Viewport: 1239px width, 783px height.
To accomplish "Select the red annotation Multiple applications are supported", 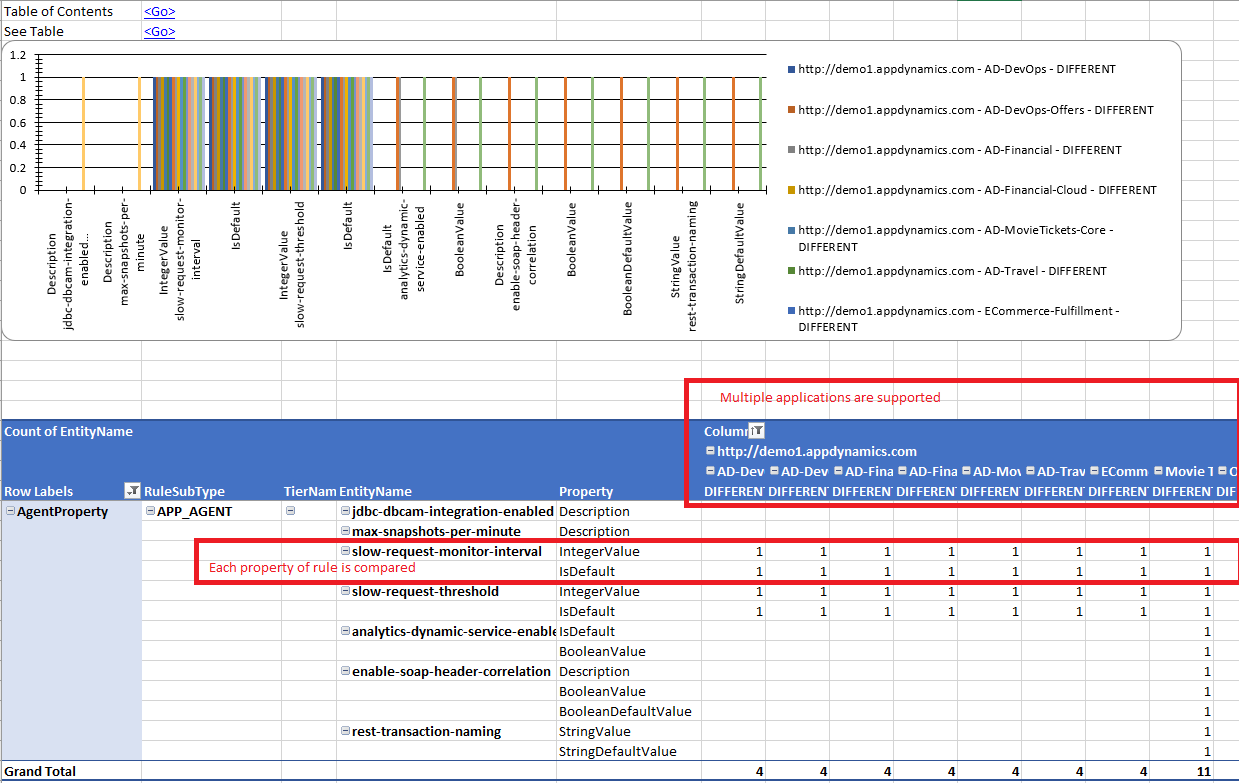I will 830,397.
